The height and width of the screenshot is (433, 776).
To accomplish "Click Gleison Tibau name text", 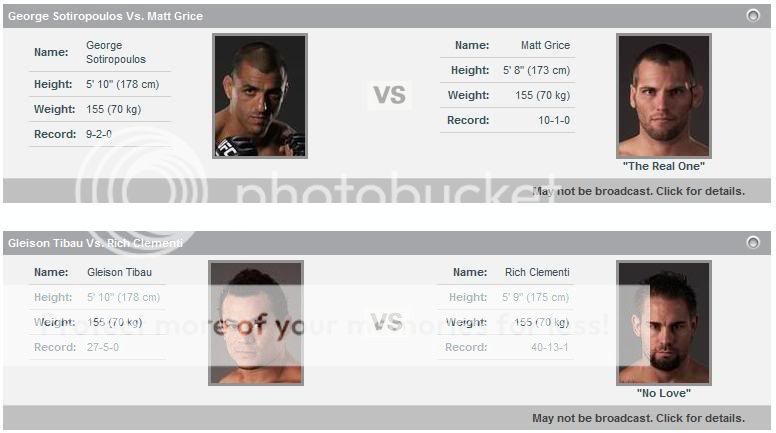I will [119, 272].
